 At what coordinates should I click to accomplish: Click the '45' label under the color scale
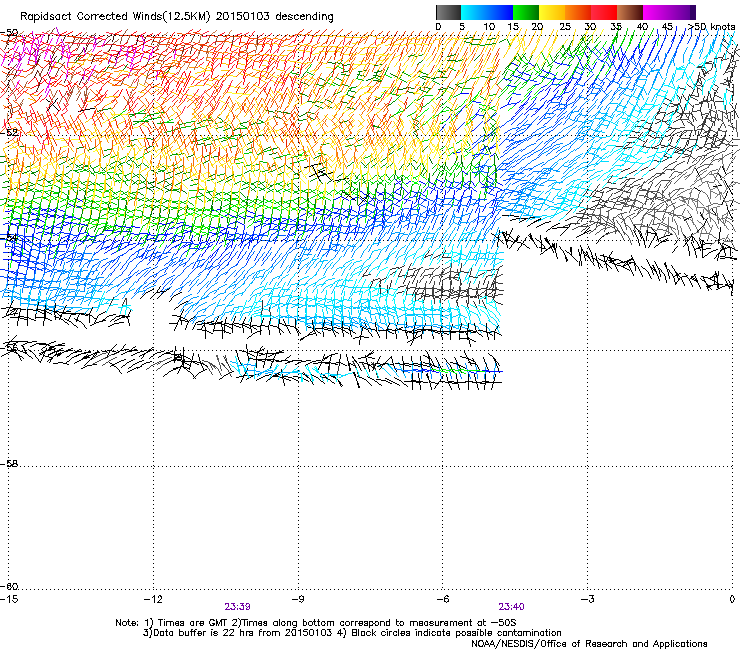tap(667, 27)
